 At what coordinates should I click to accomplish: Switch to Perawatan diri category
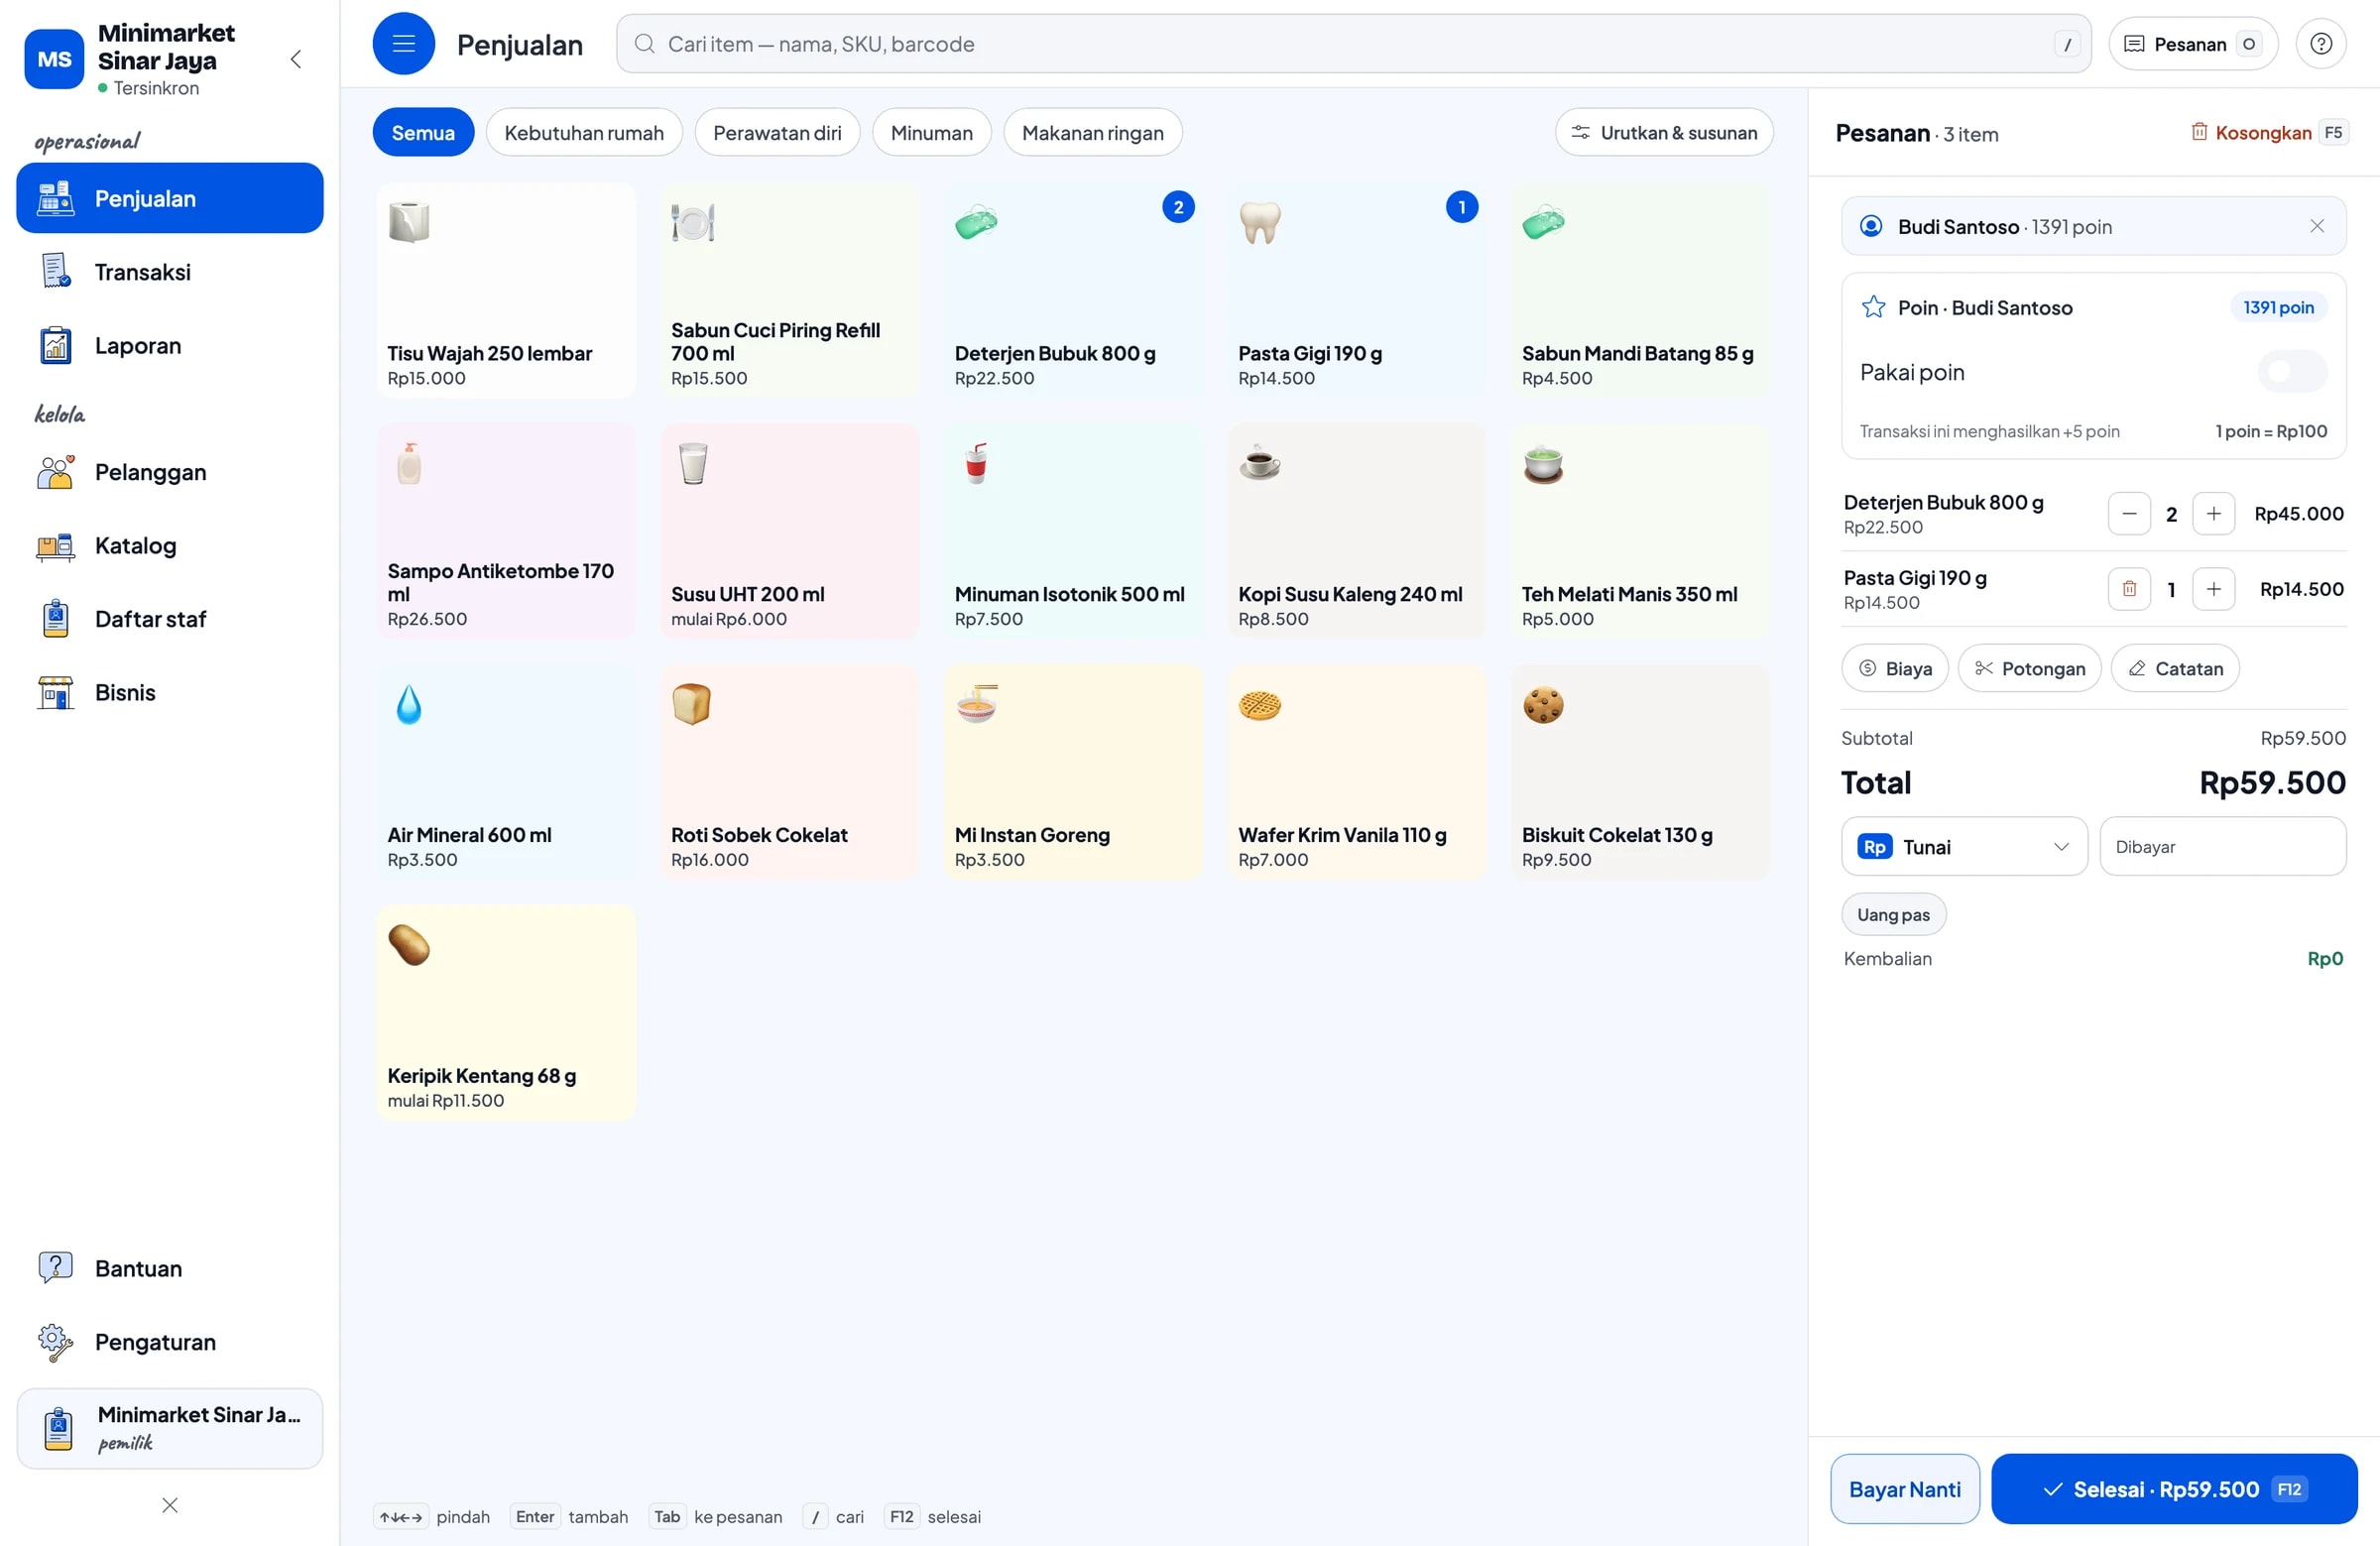click(777, 133)
